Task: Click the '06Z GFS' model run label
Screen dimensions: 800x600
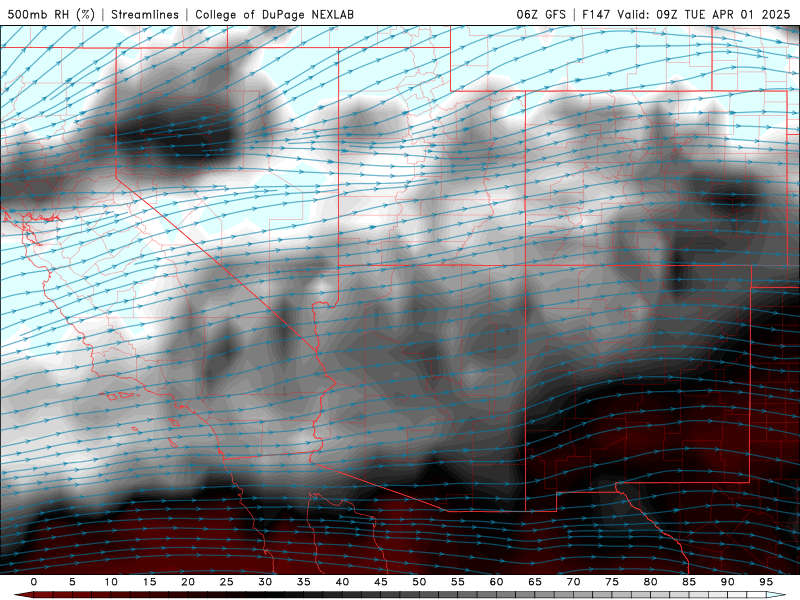Action: [x=541, y=14]
